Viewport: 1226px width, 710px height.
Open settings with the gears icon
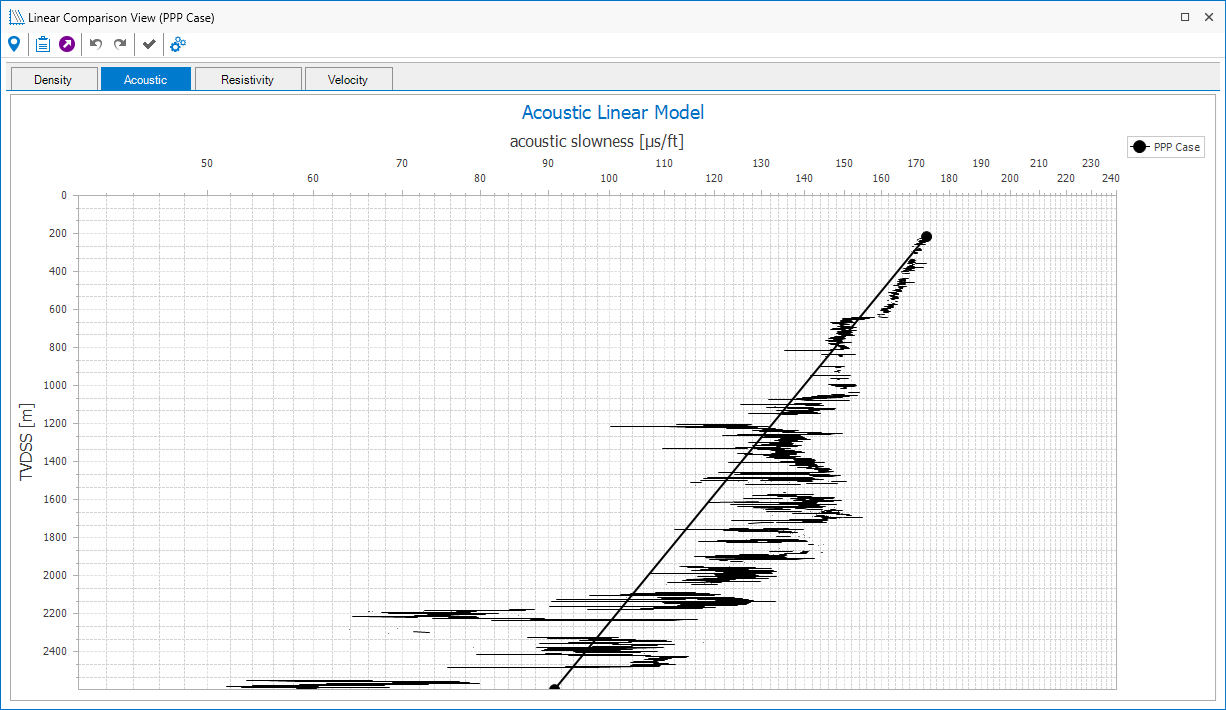pos(178,44)
